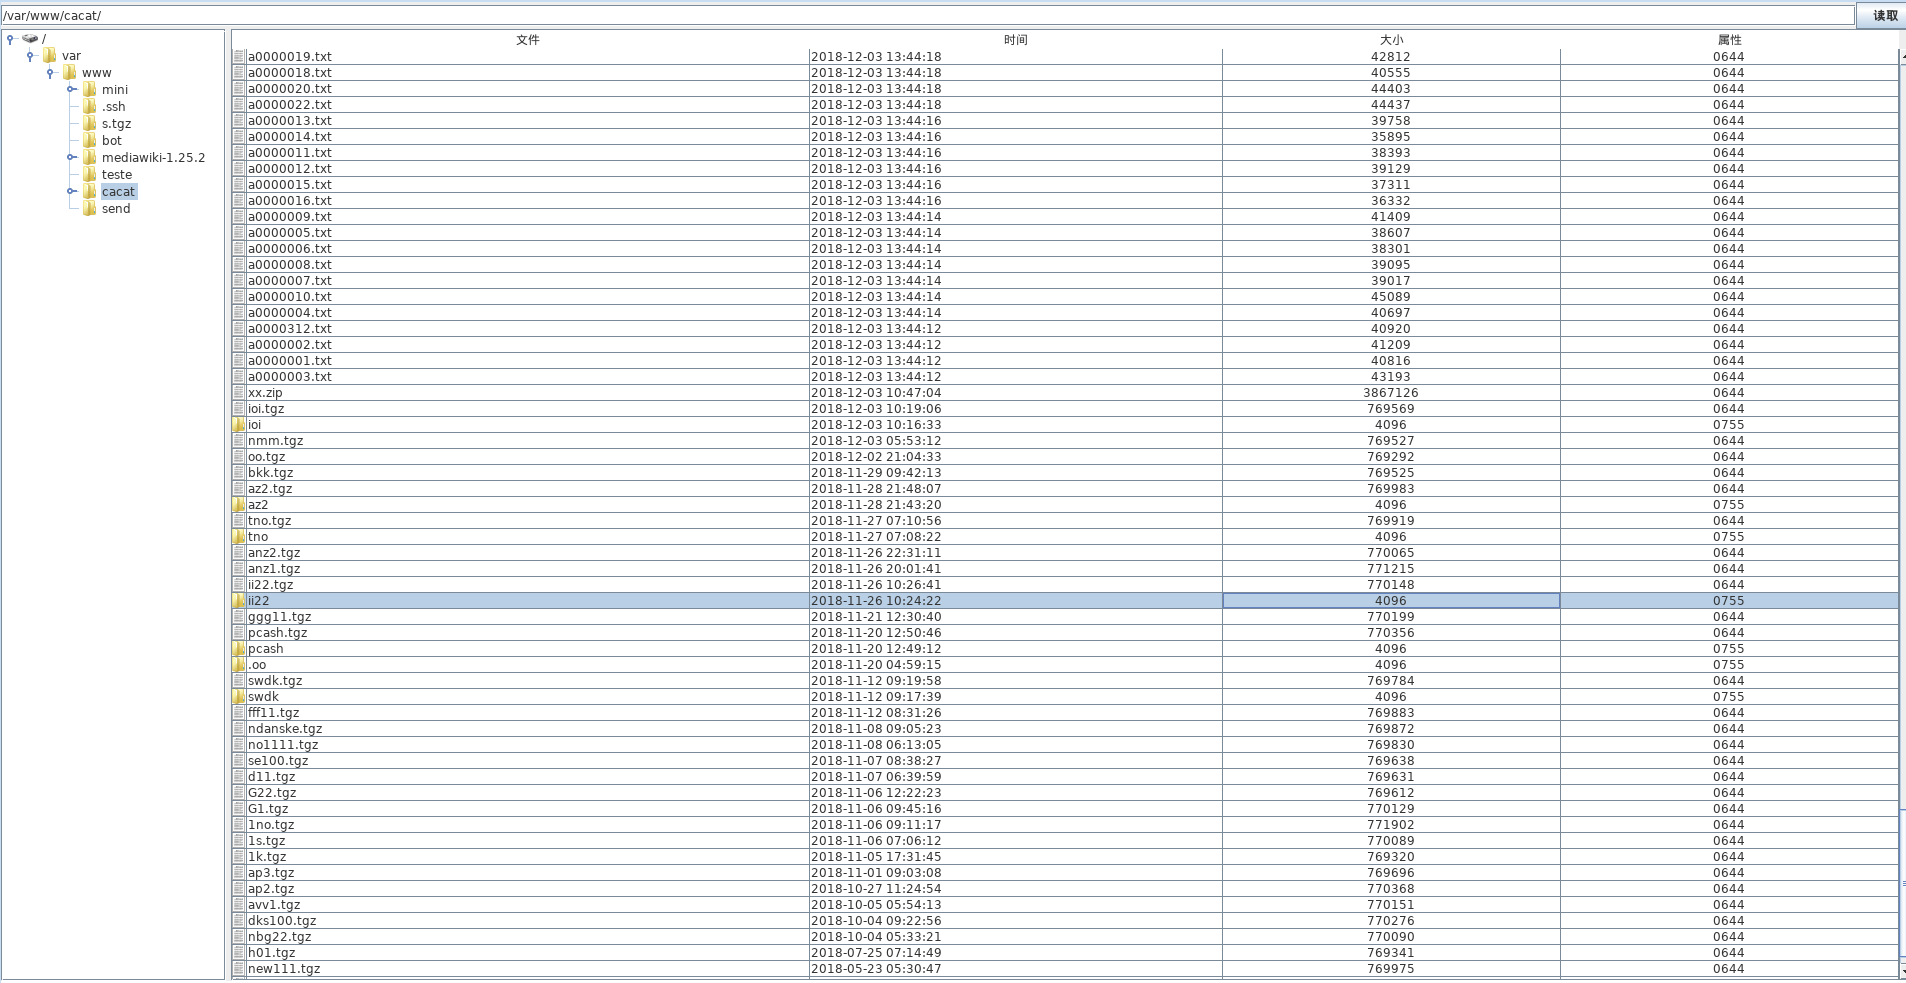Click file name a0000001.txt
Image resolution: width=1906 pixels, height=983 pixels.
point(290,361)
